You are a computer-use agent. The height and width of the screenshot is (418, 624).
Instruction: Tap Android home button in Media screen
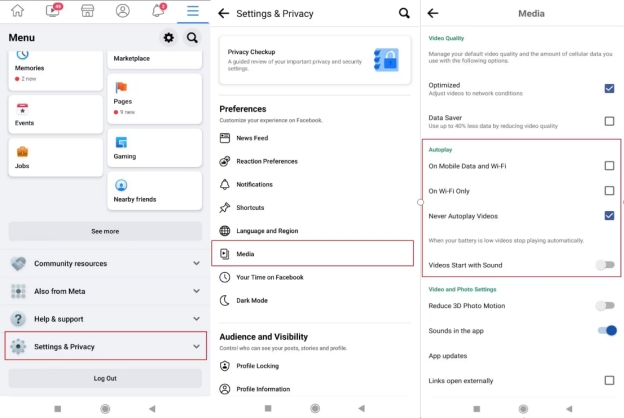[x=523, y=409]
